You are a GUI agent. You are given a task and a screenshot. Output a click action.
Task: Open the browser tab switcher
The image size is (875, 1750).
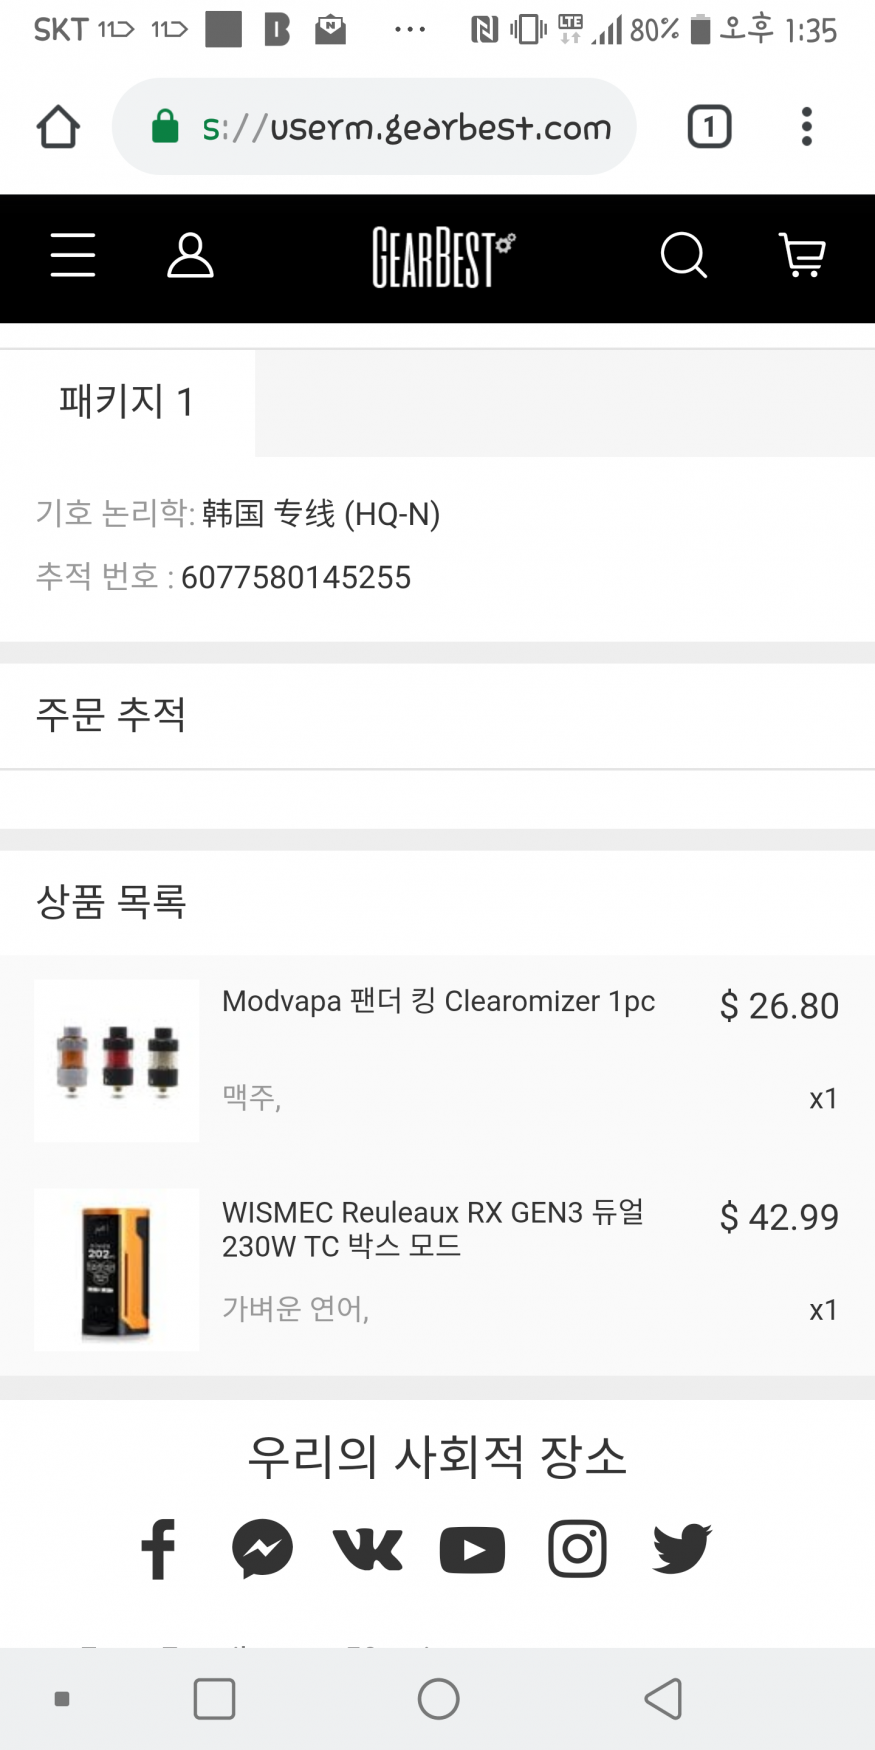(x=709, y=127)
